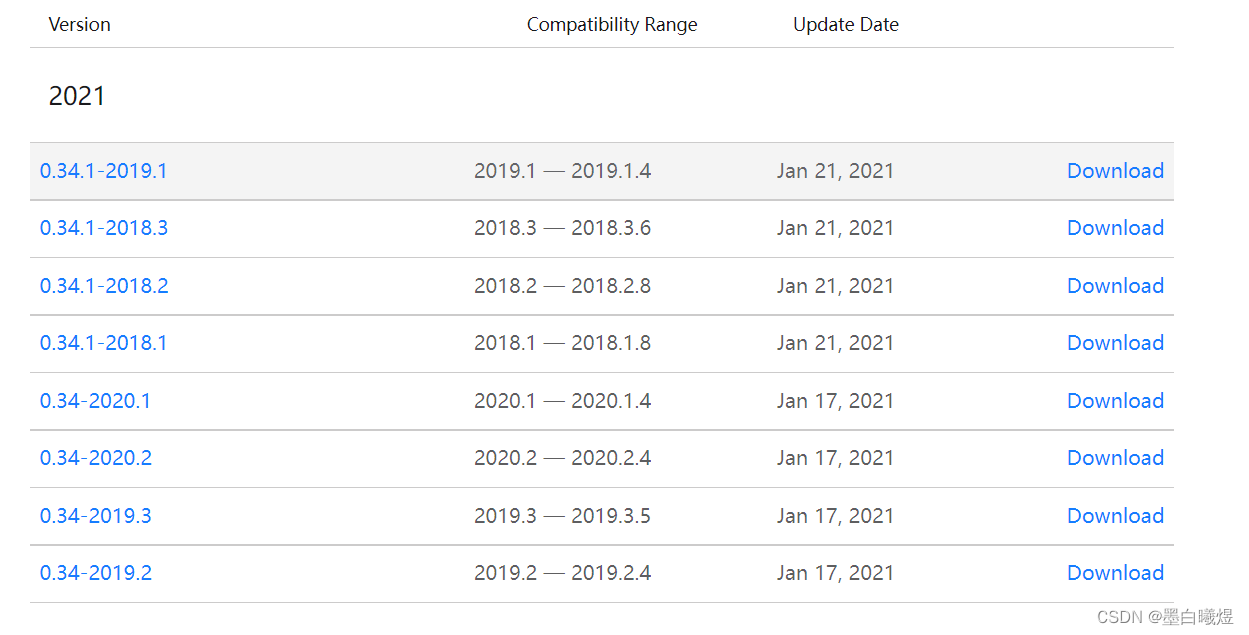Click the Version column header

click(79, 25)
